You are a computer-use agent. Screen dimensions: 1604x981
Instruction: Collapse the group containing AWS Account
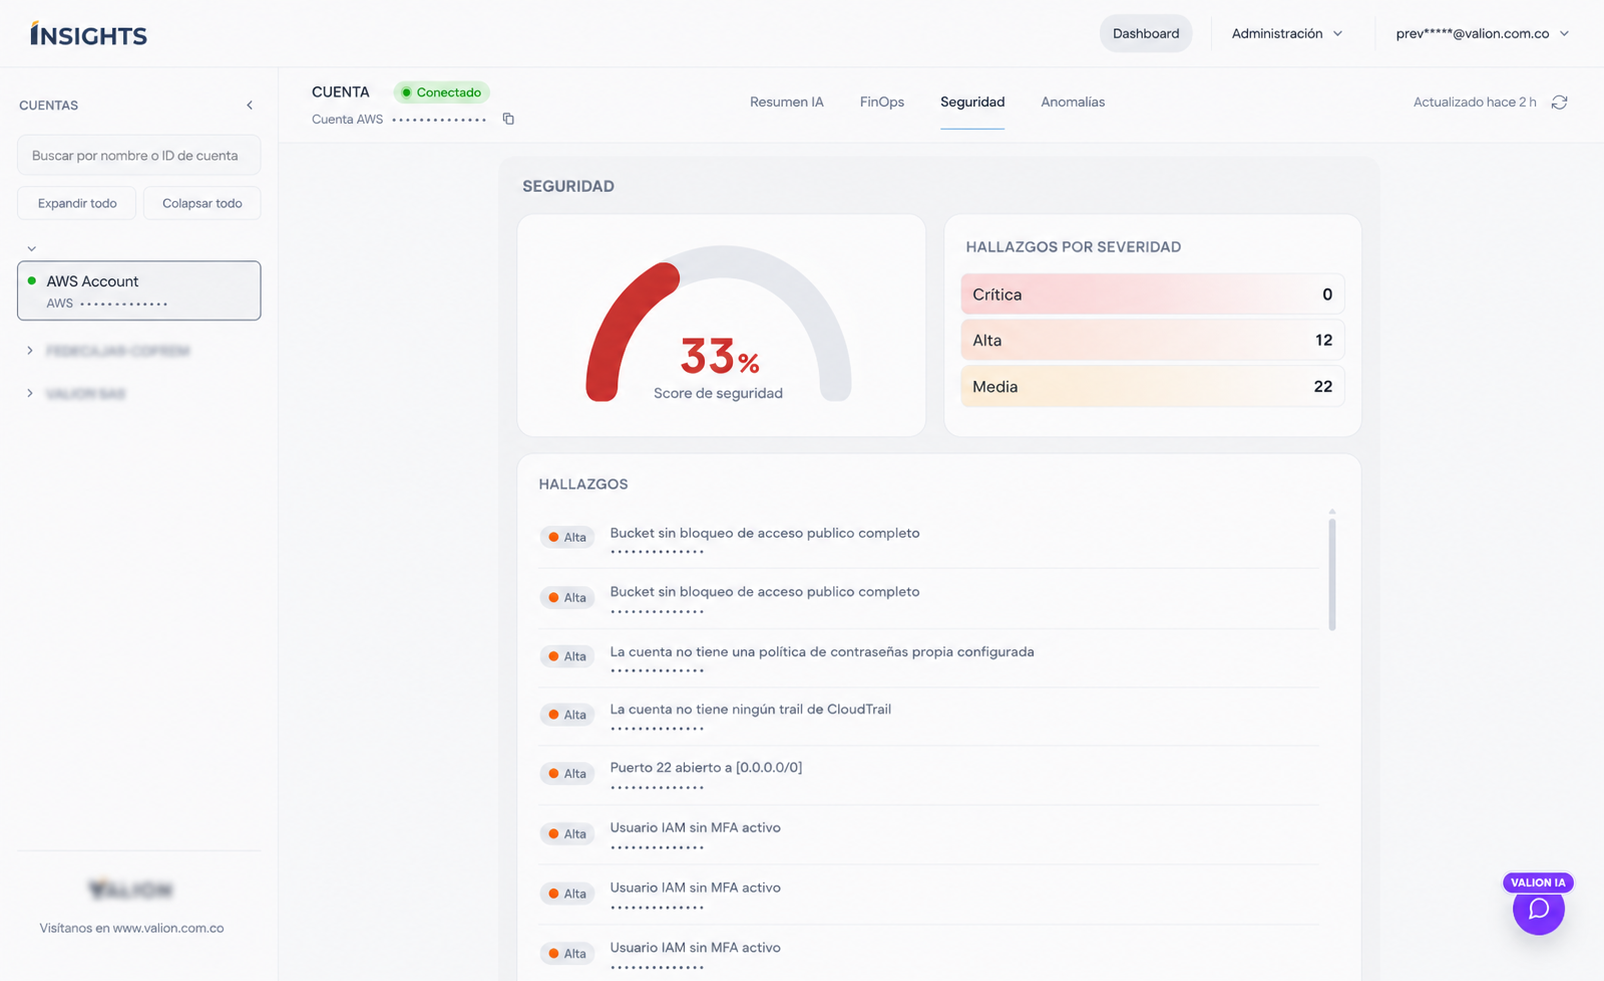pyautogui.click(x=31, y=248)
